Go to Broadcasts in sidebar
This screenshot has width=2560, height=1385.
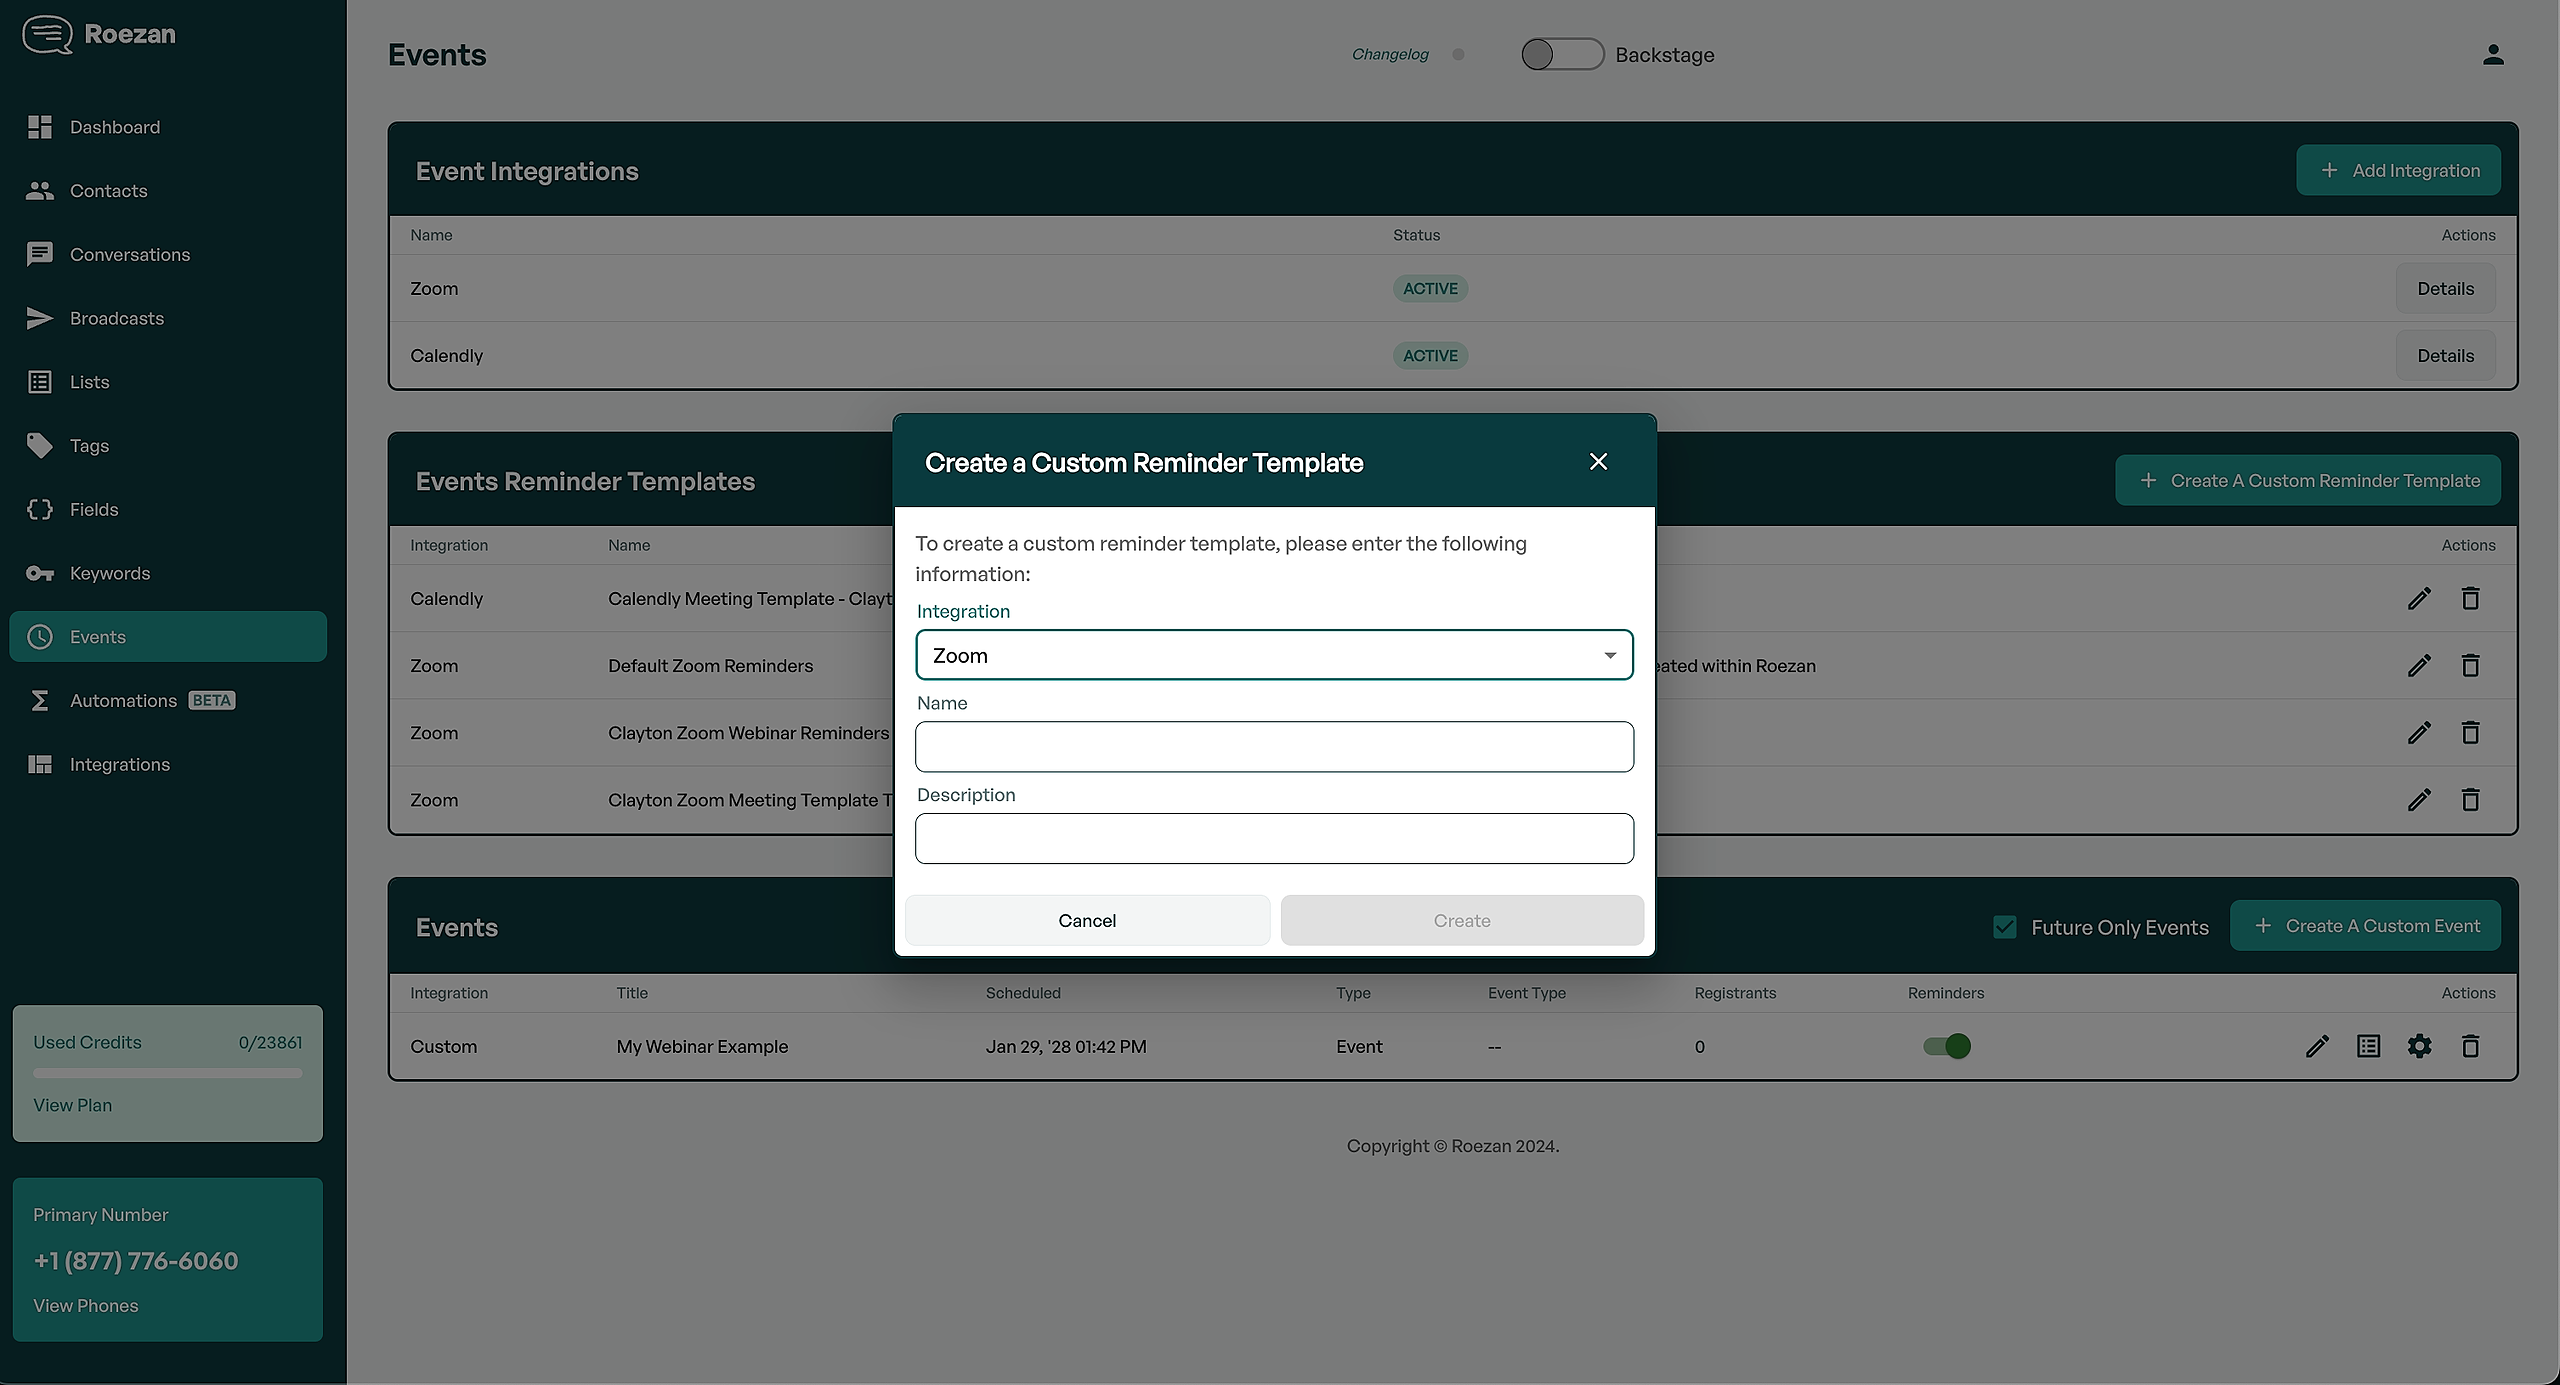[x=116, y=318]
